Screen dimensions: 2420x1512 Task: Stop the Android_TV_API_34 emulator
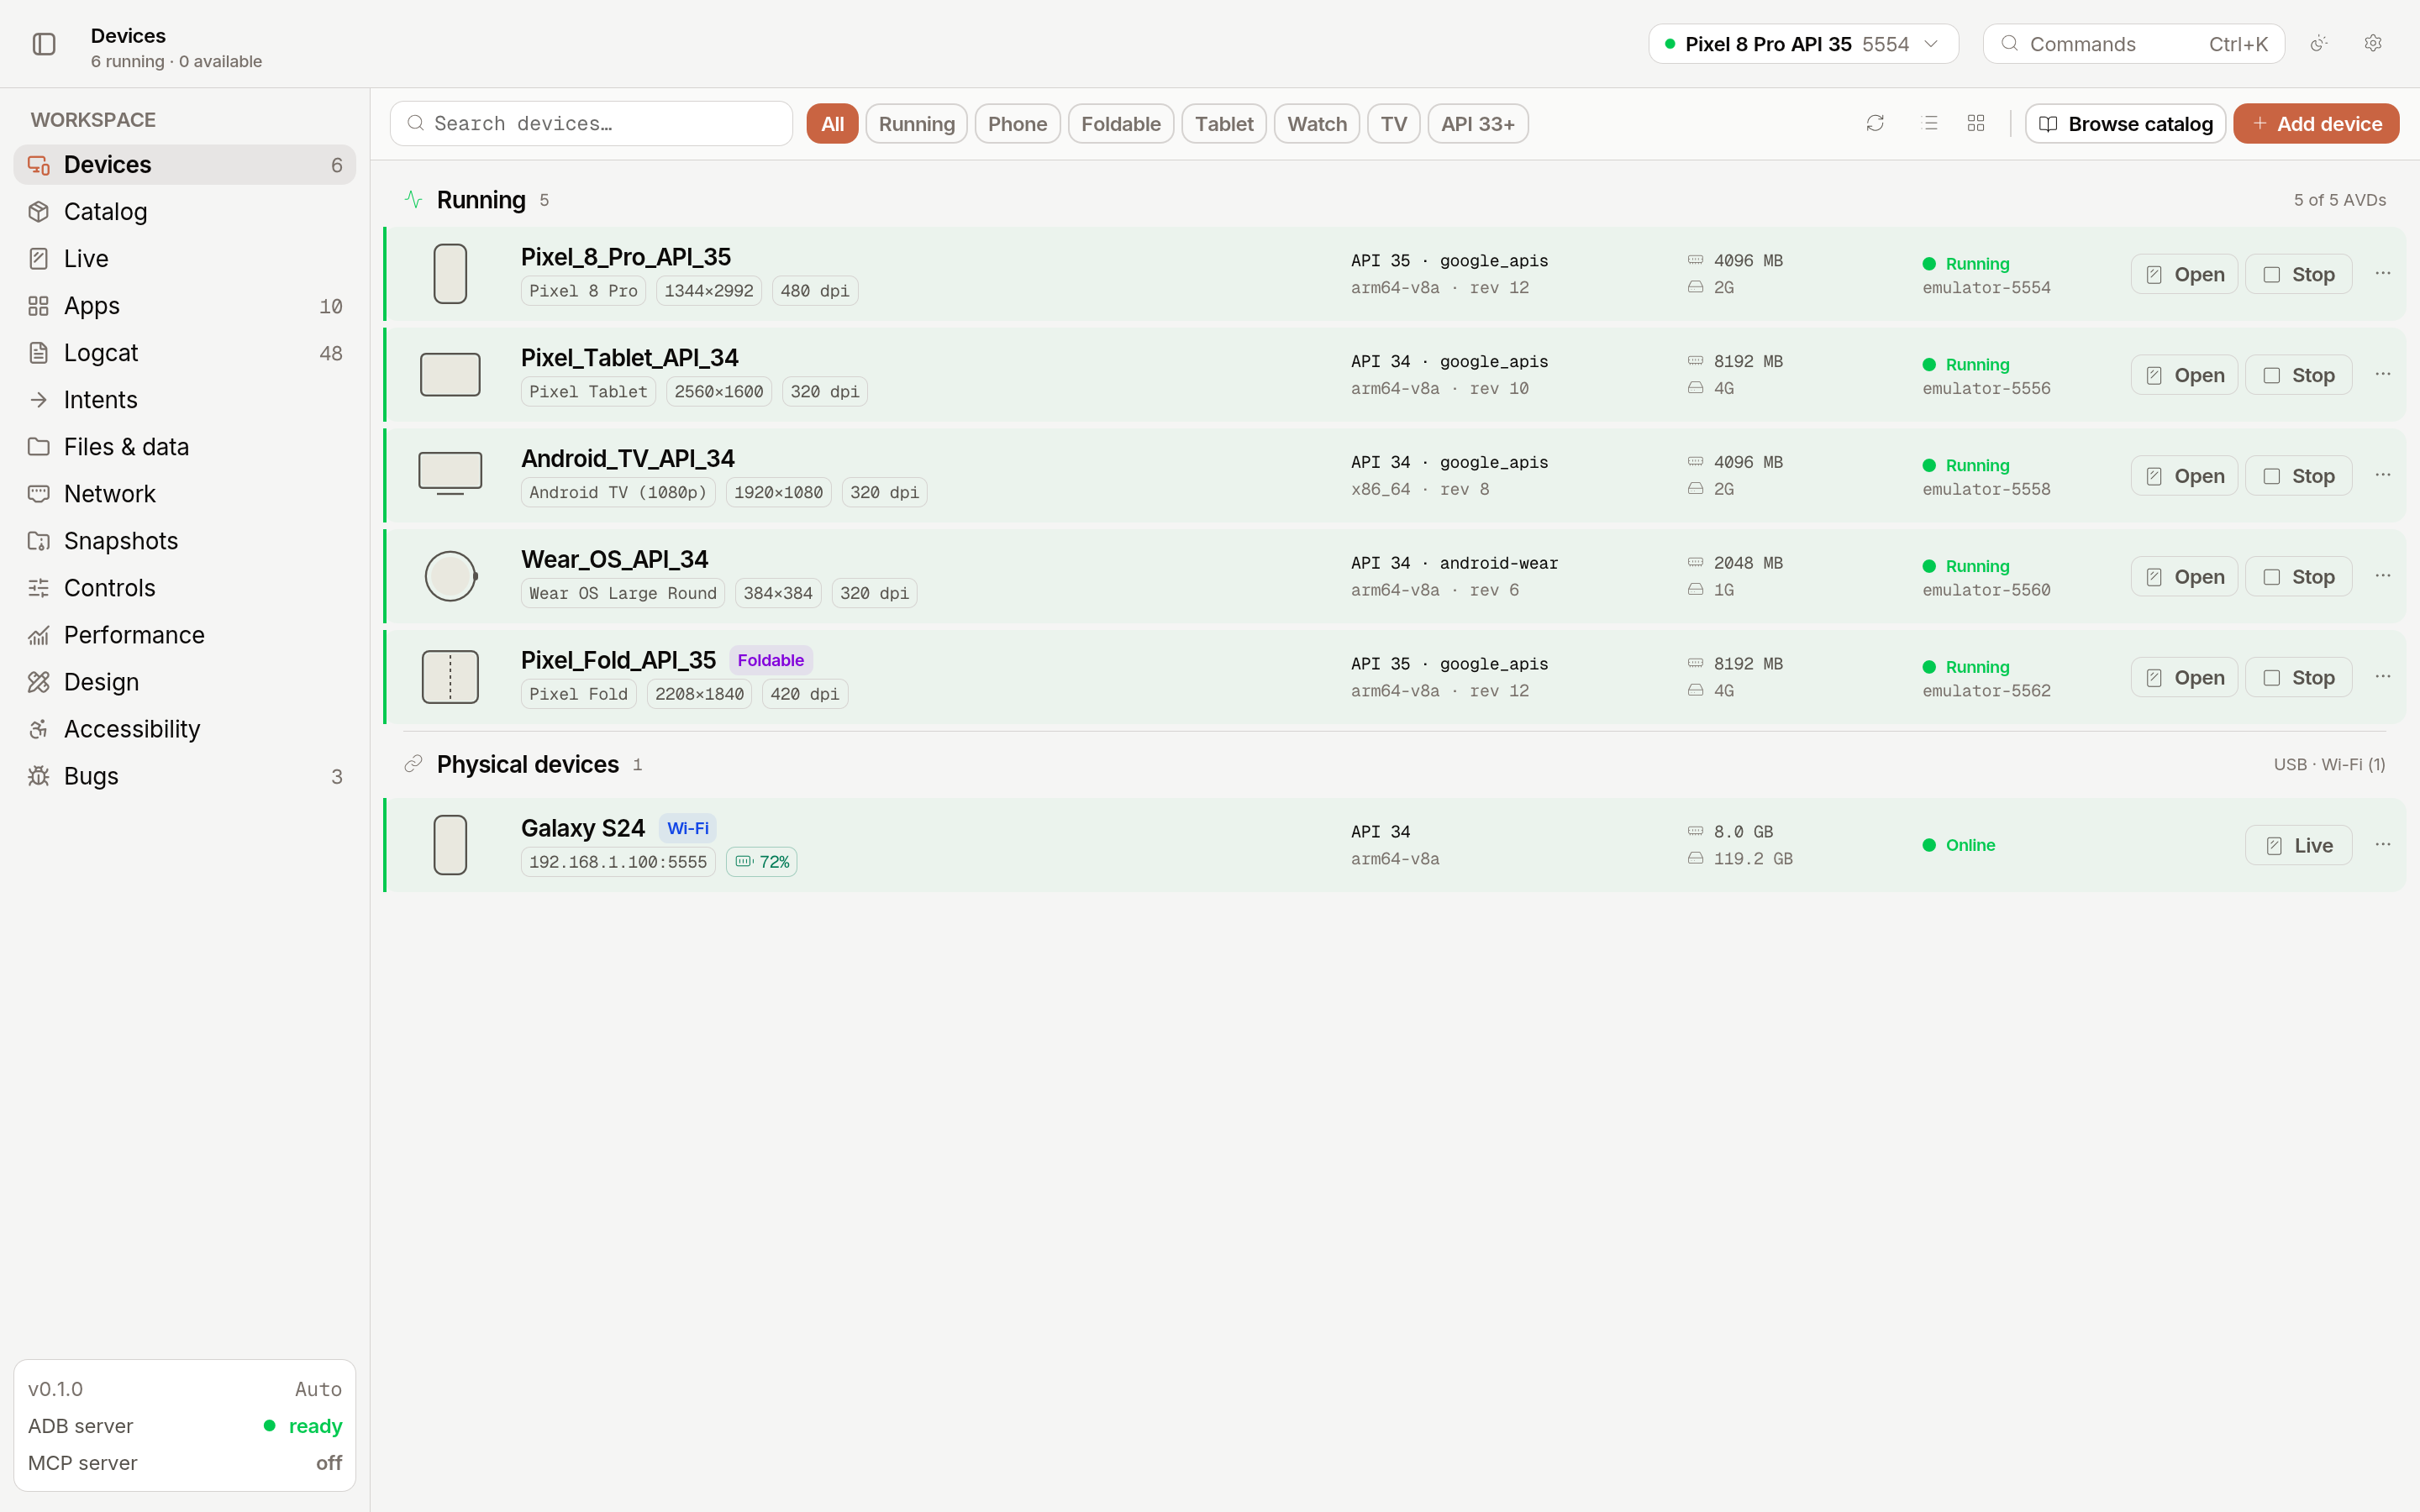click(x=2299, y=476)
